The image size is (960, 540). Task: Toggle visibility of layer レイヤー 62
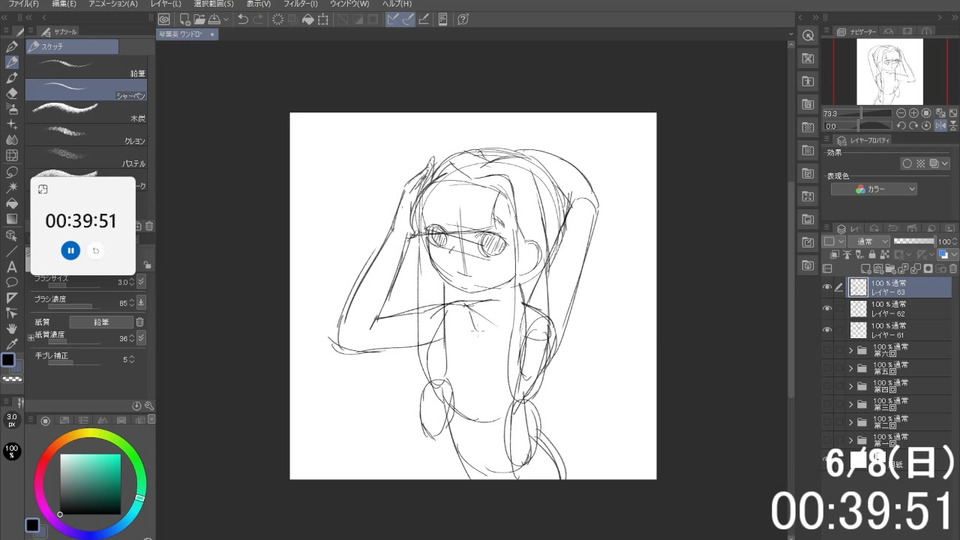(827, 309)
